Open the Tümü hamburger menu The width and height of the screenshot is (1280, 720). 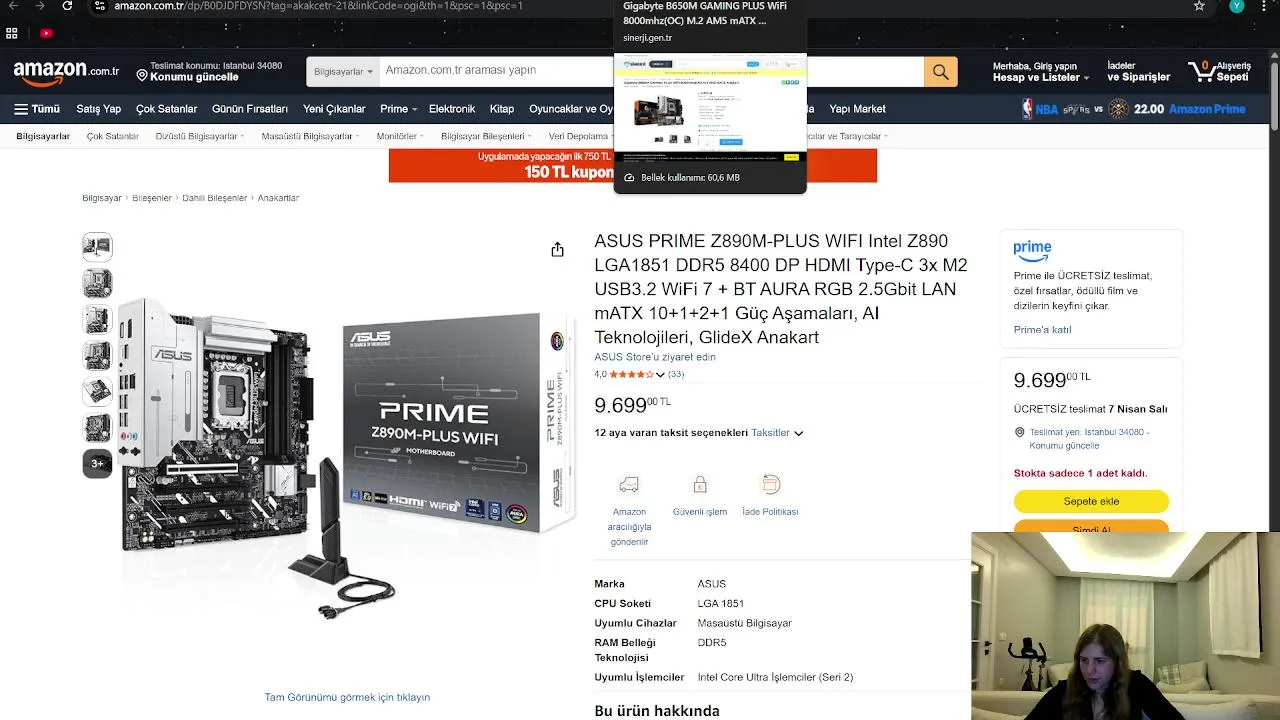[x=37, y=109]
